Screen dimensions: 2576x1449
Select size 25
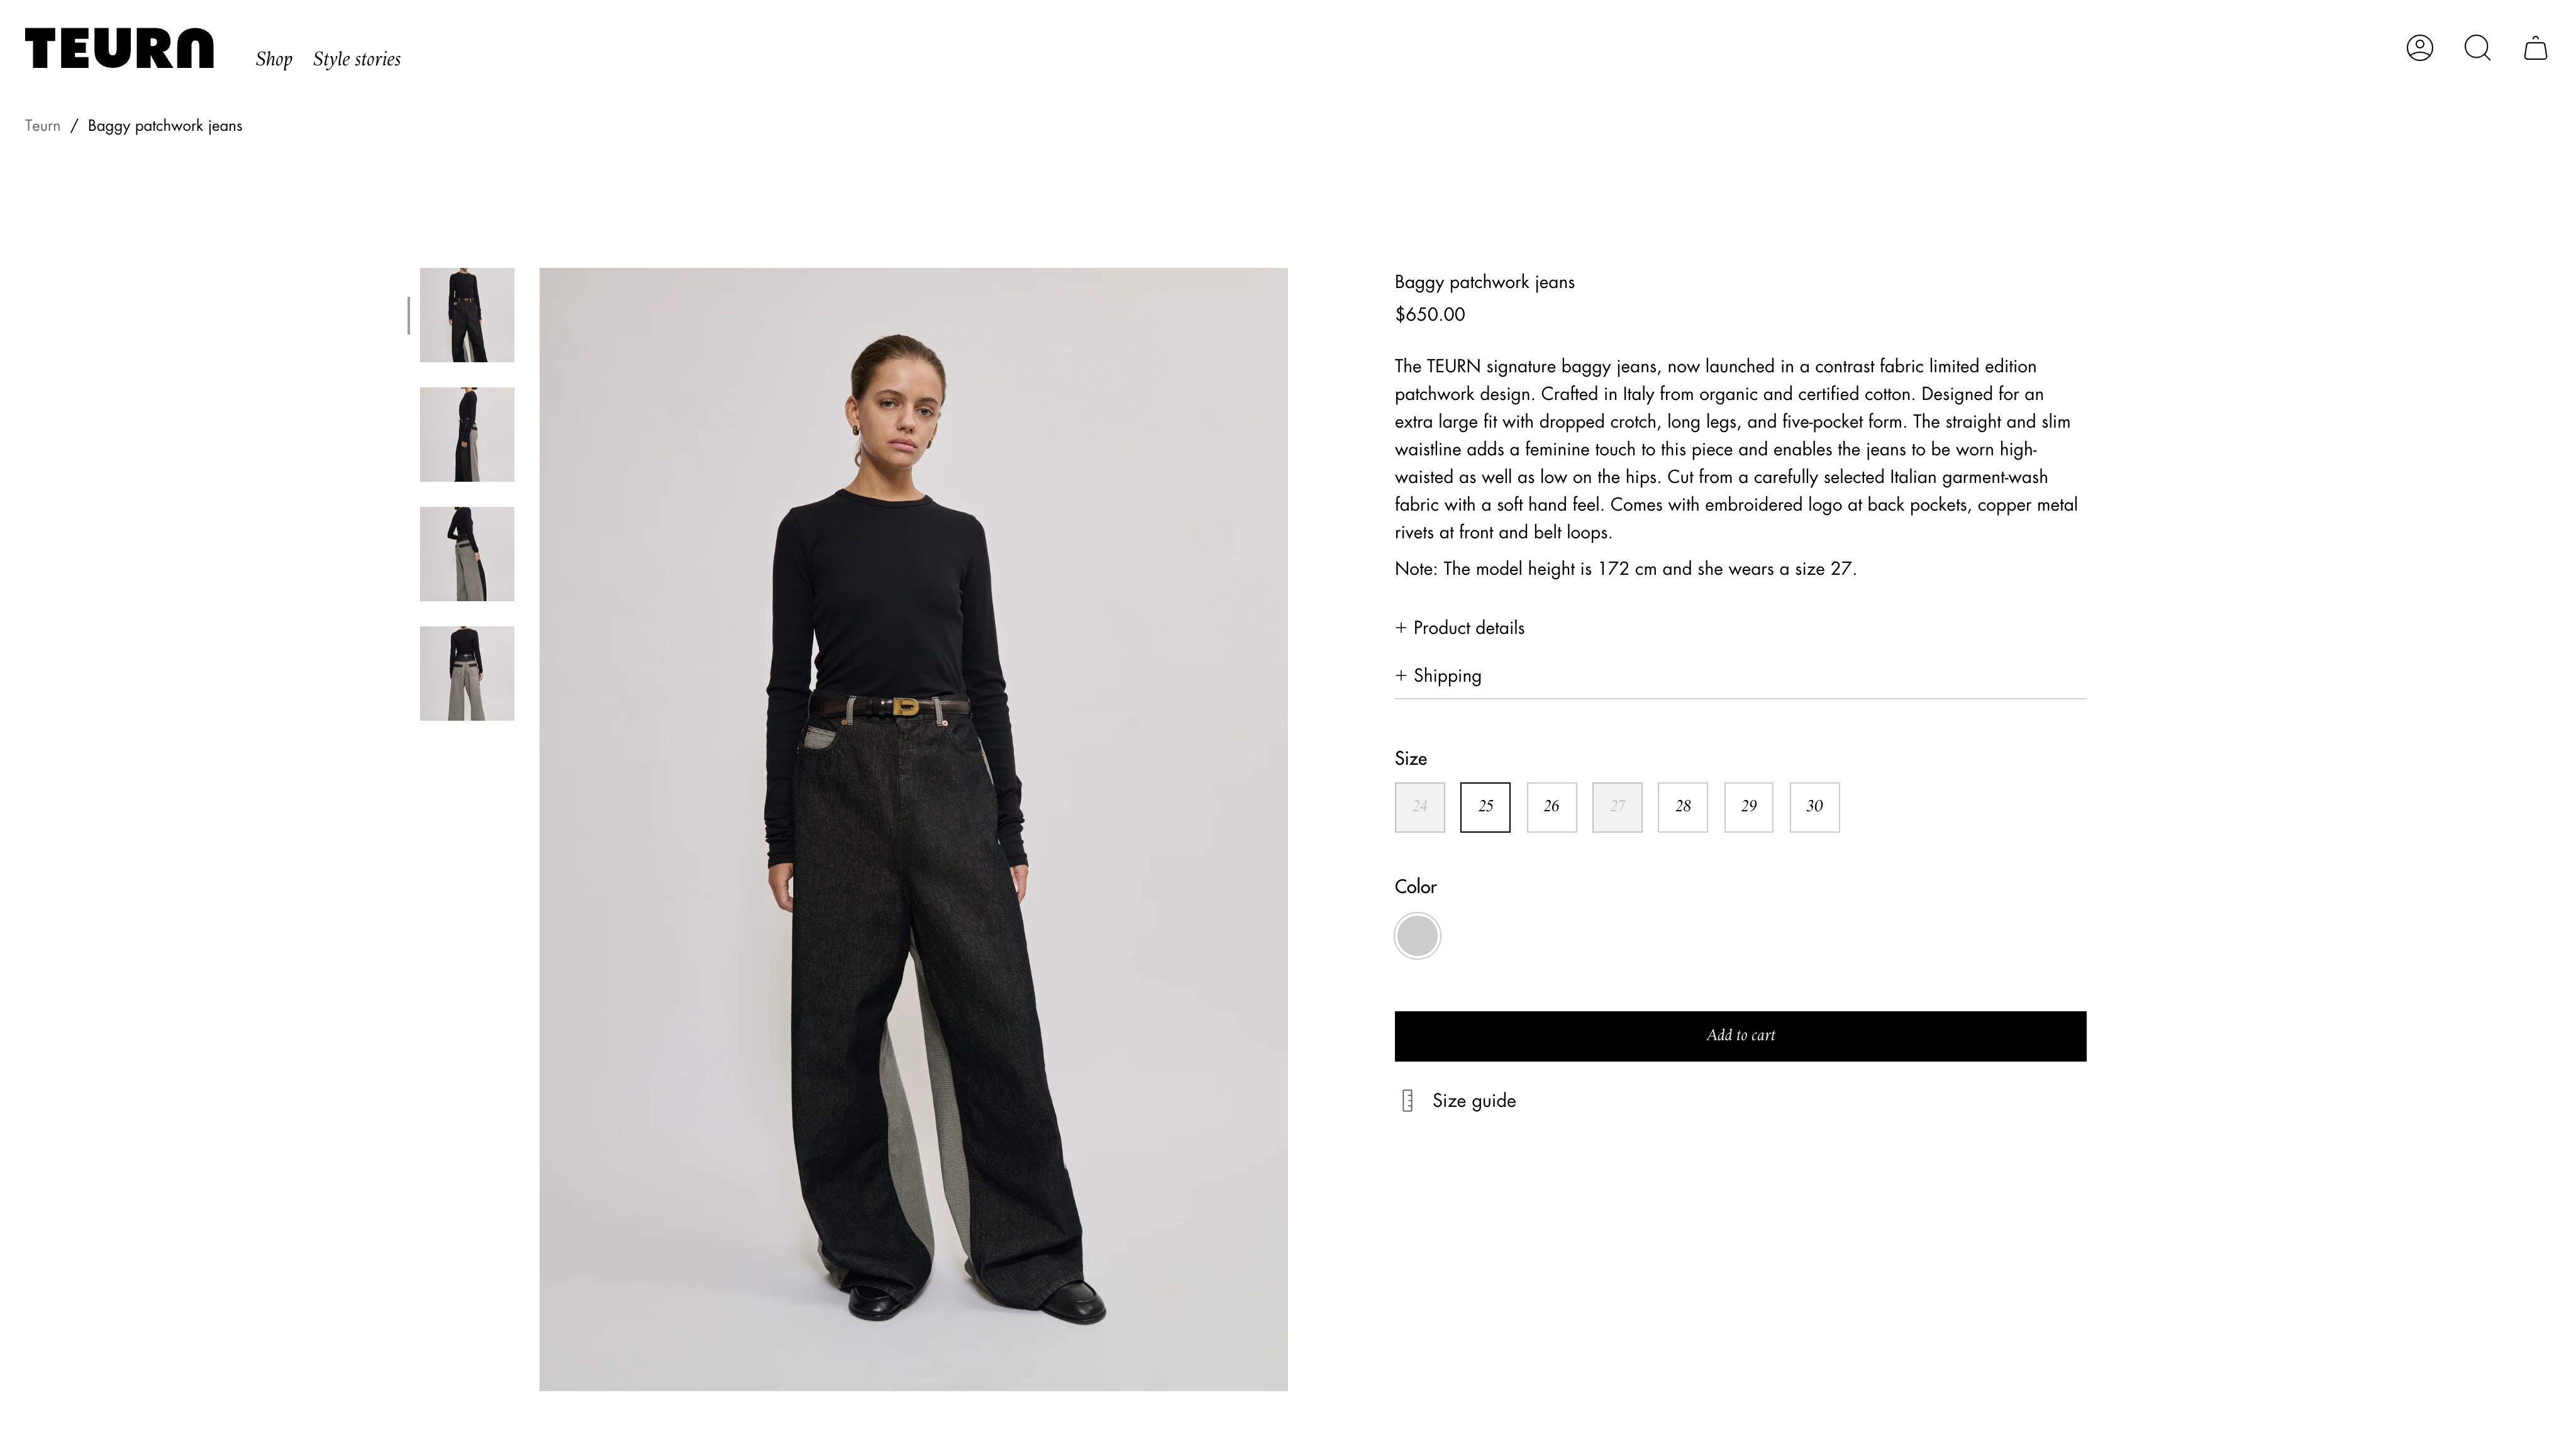point(1485,807)
